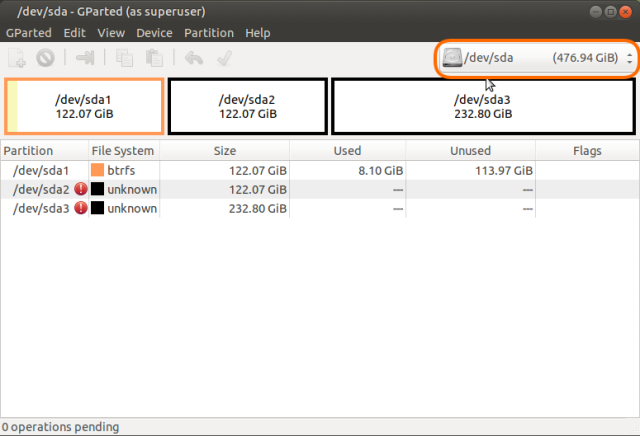
Task: Select the /dev/sda1 block in the disk map
Action: 84,106
